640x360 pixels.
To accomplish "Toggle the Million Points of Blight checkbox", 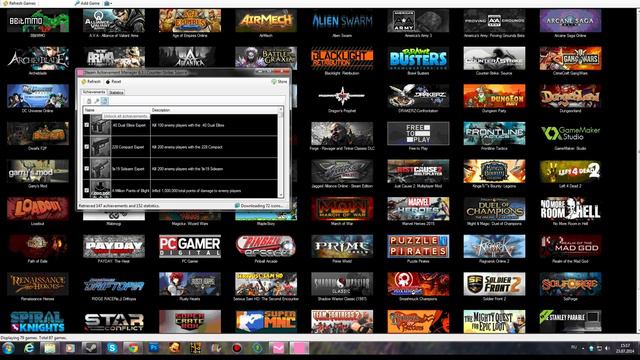I will [87, 190].
